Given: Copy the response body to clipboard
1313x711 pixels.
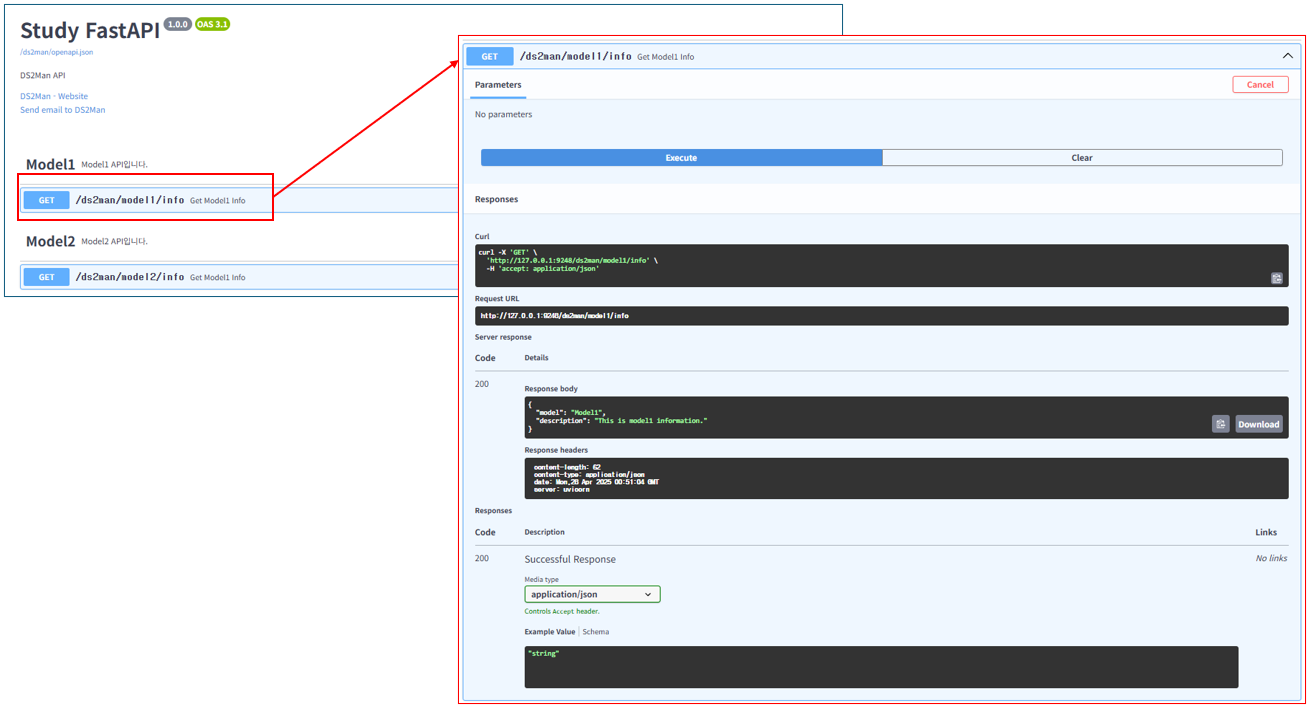Looking at the screenshot, I should (1220, 424).
